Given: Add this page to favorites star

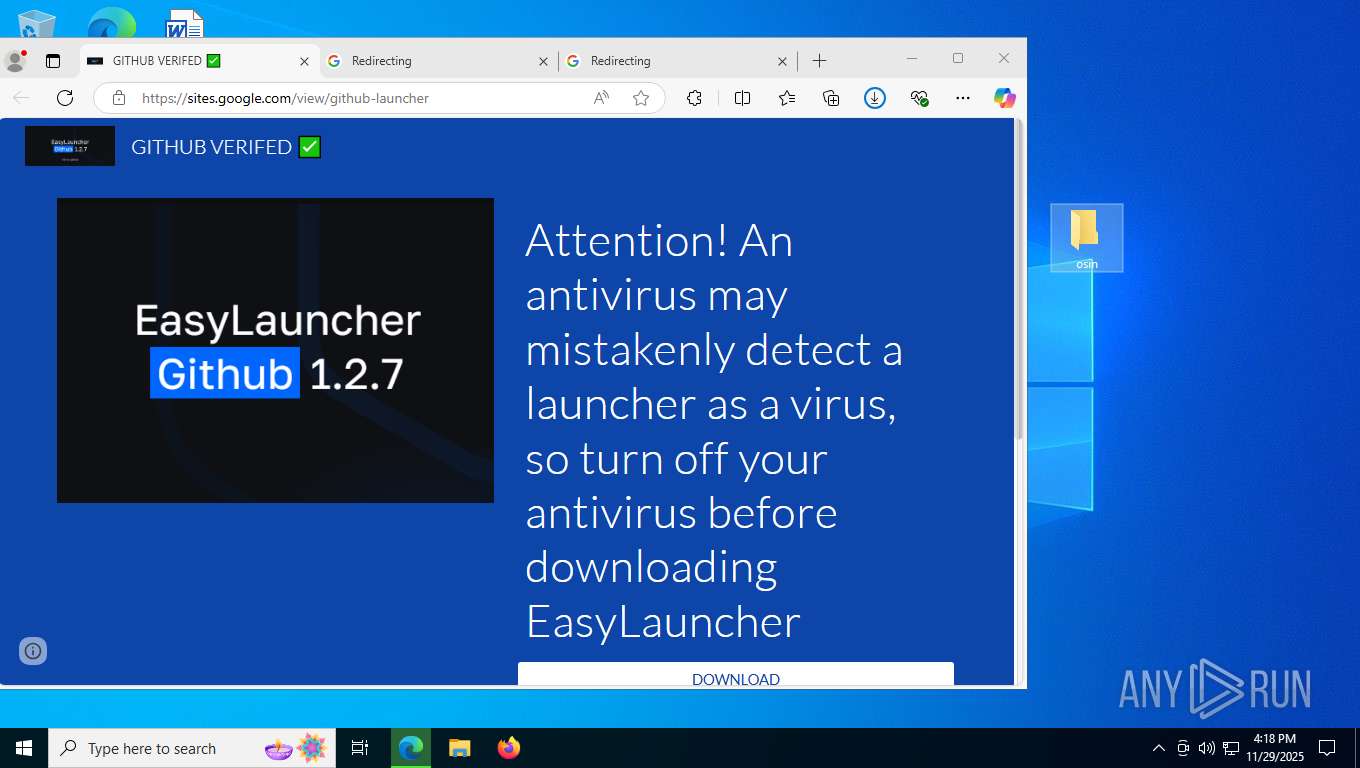Looking at the screenshot, I should coord(641,98).
